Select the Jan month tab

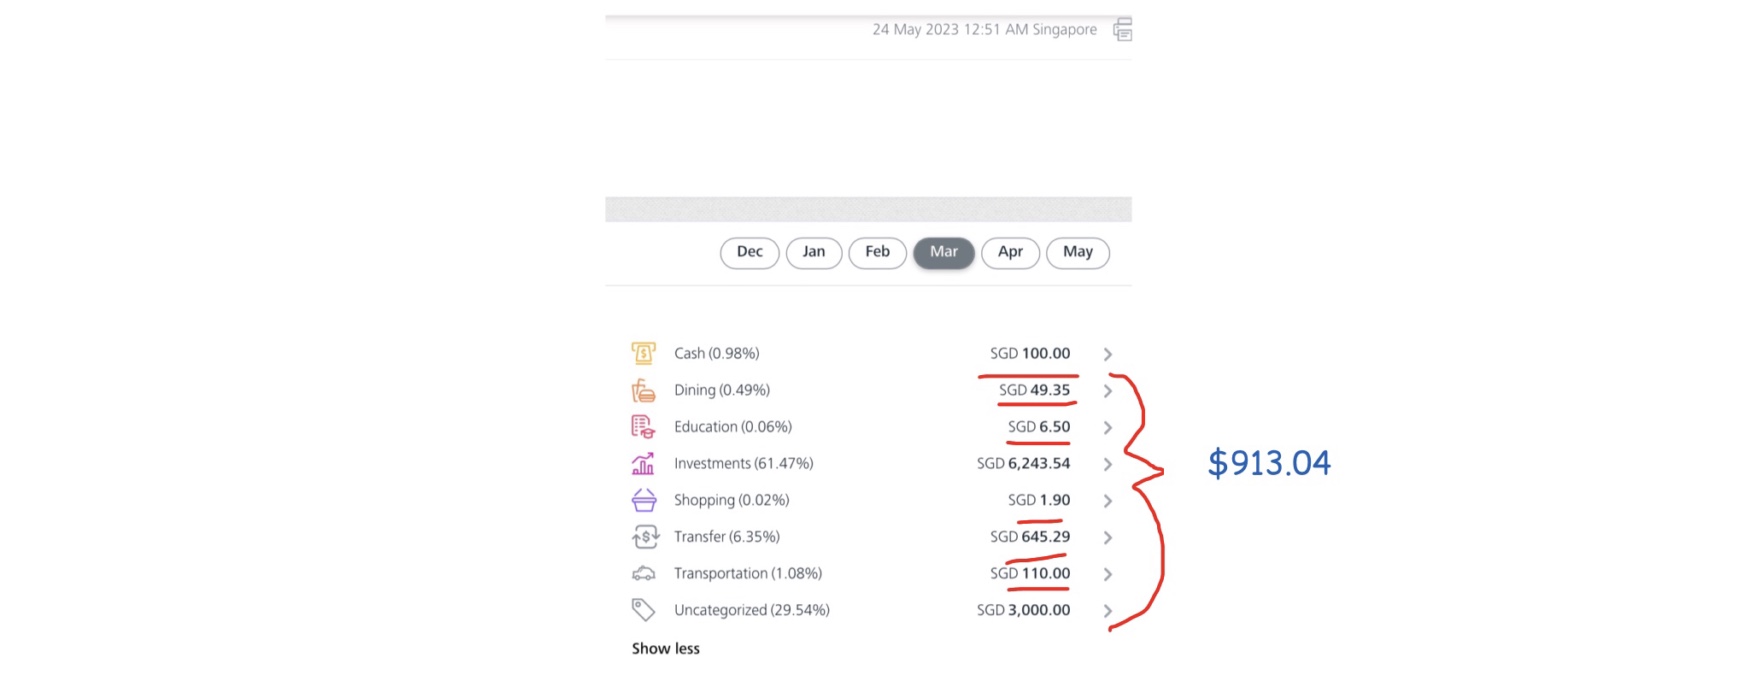tap(814, 252)
